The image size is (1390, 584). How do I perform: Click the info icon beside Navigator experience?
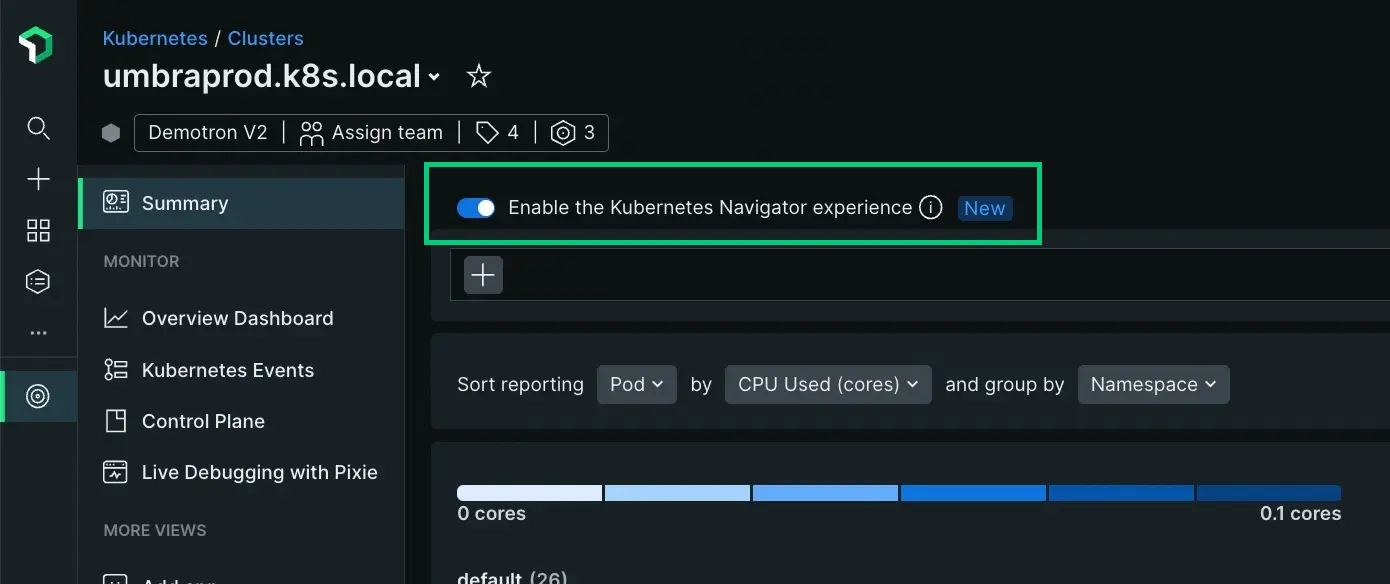click(930, 208)
